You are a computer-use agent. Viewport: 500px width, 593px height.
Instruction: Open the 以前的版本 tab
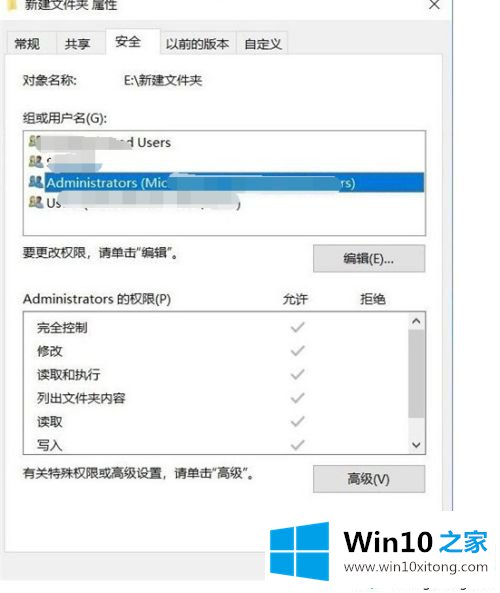pos(197,44)
